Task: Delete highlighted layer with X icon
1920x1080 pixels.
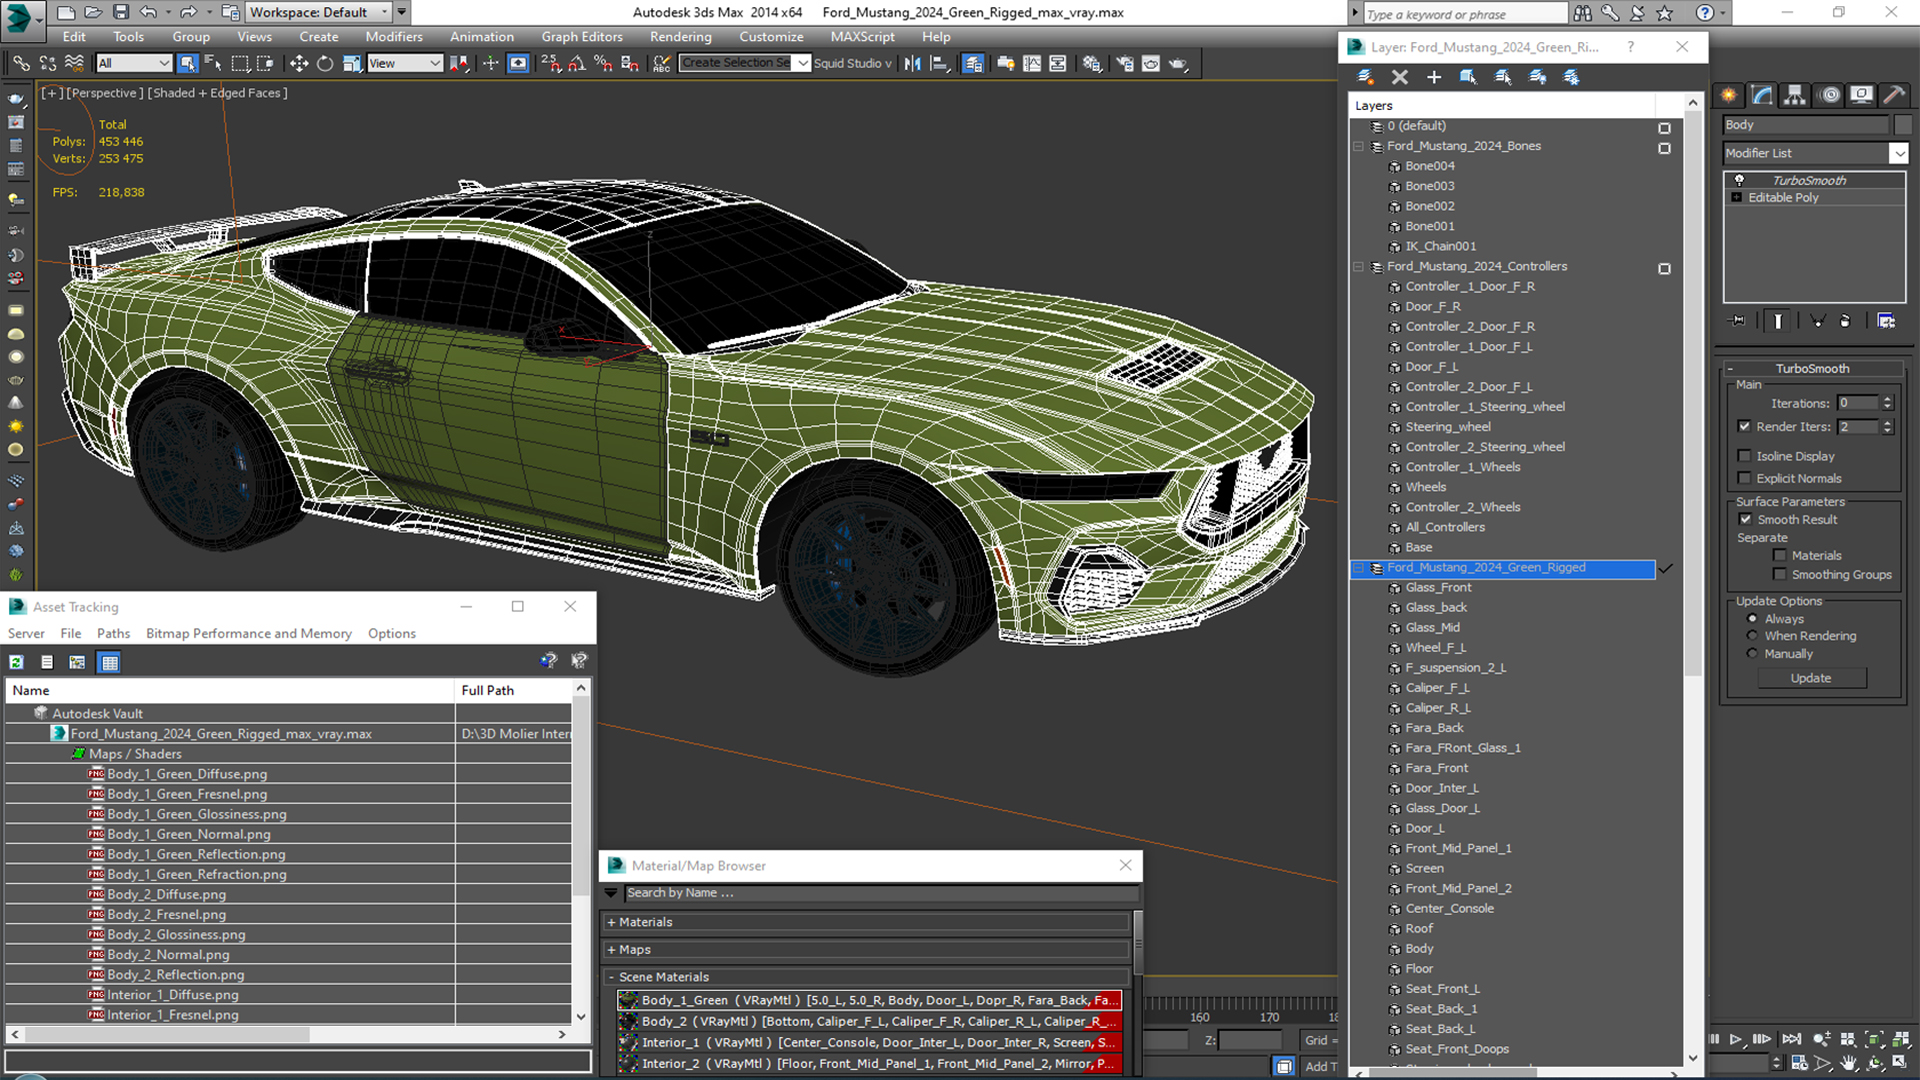Action: click(x=1400, y=77)
